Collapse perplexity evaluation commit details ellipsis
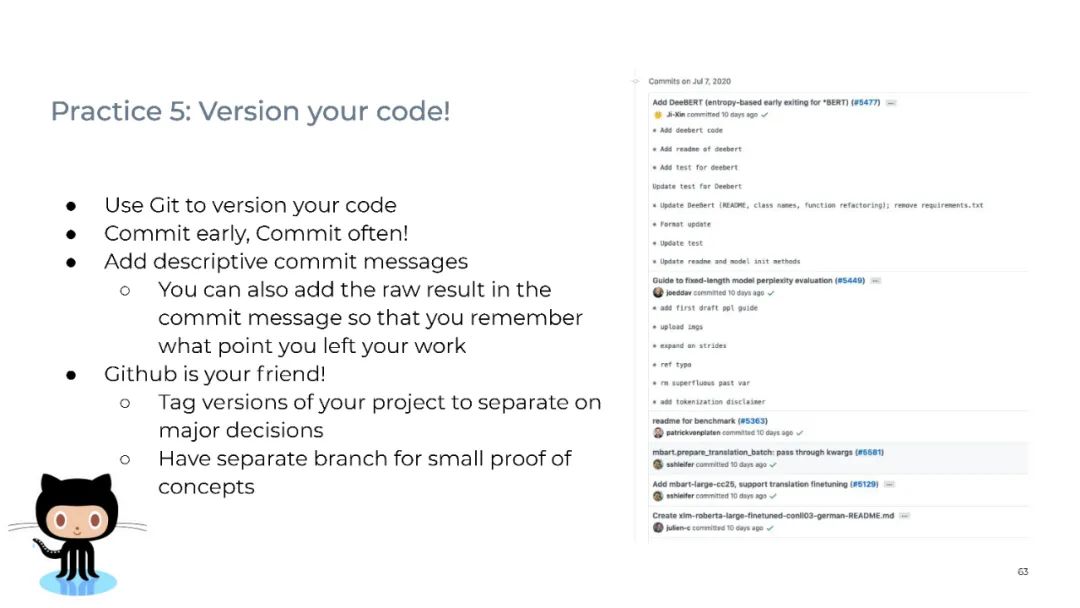Image resolution: width=1080 pixels, height=608 pixels. point(876,281)
